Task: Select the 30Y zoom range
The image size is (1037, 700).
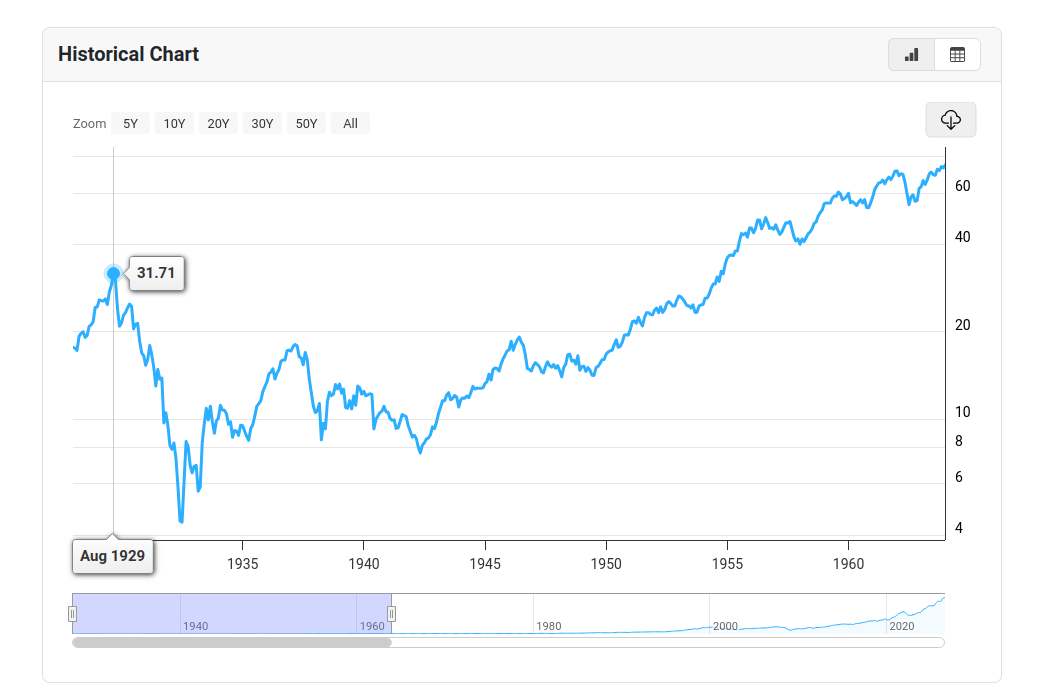Action: point(262,124)
